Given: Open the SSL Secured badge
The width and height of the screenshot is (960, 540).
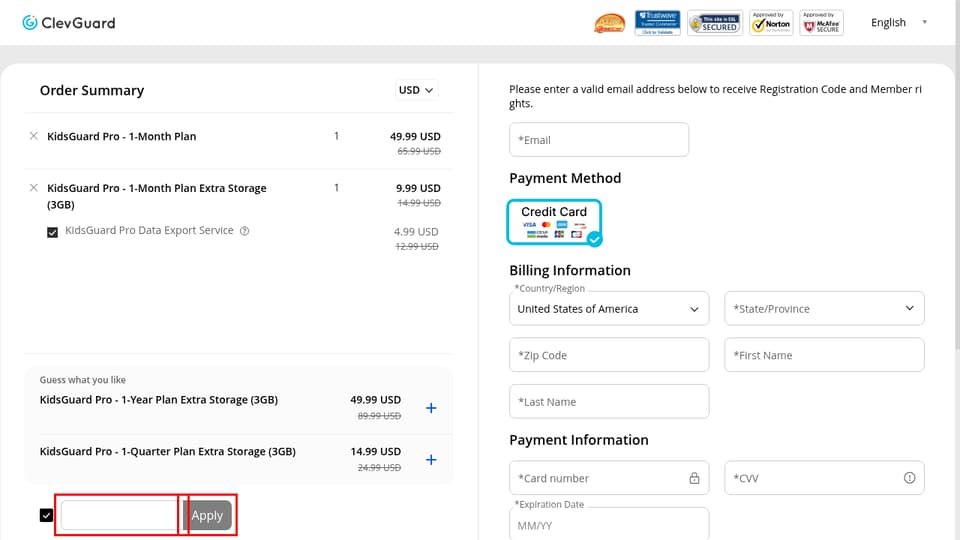Looking at the screenshot, I should coord(714,23).
